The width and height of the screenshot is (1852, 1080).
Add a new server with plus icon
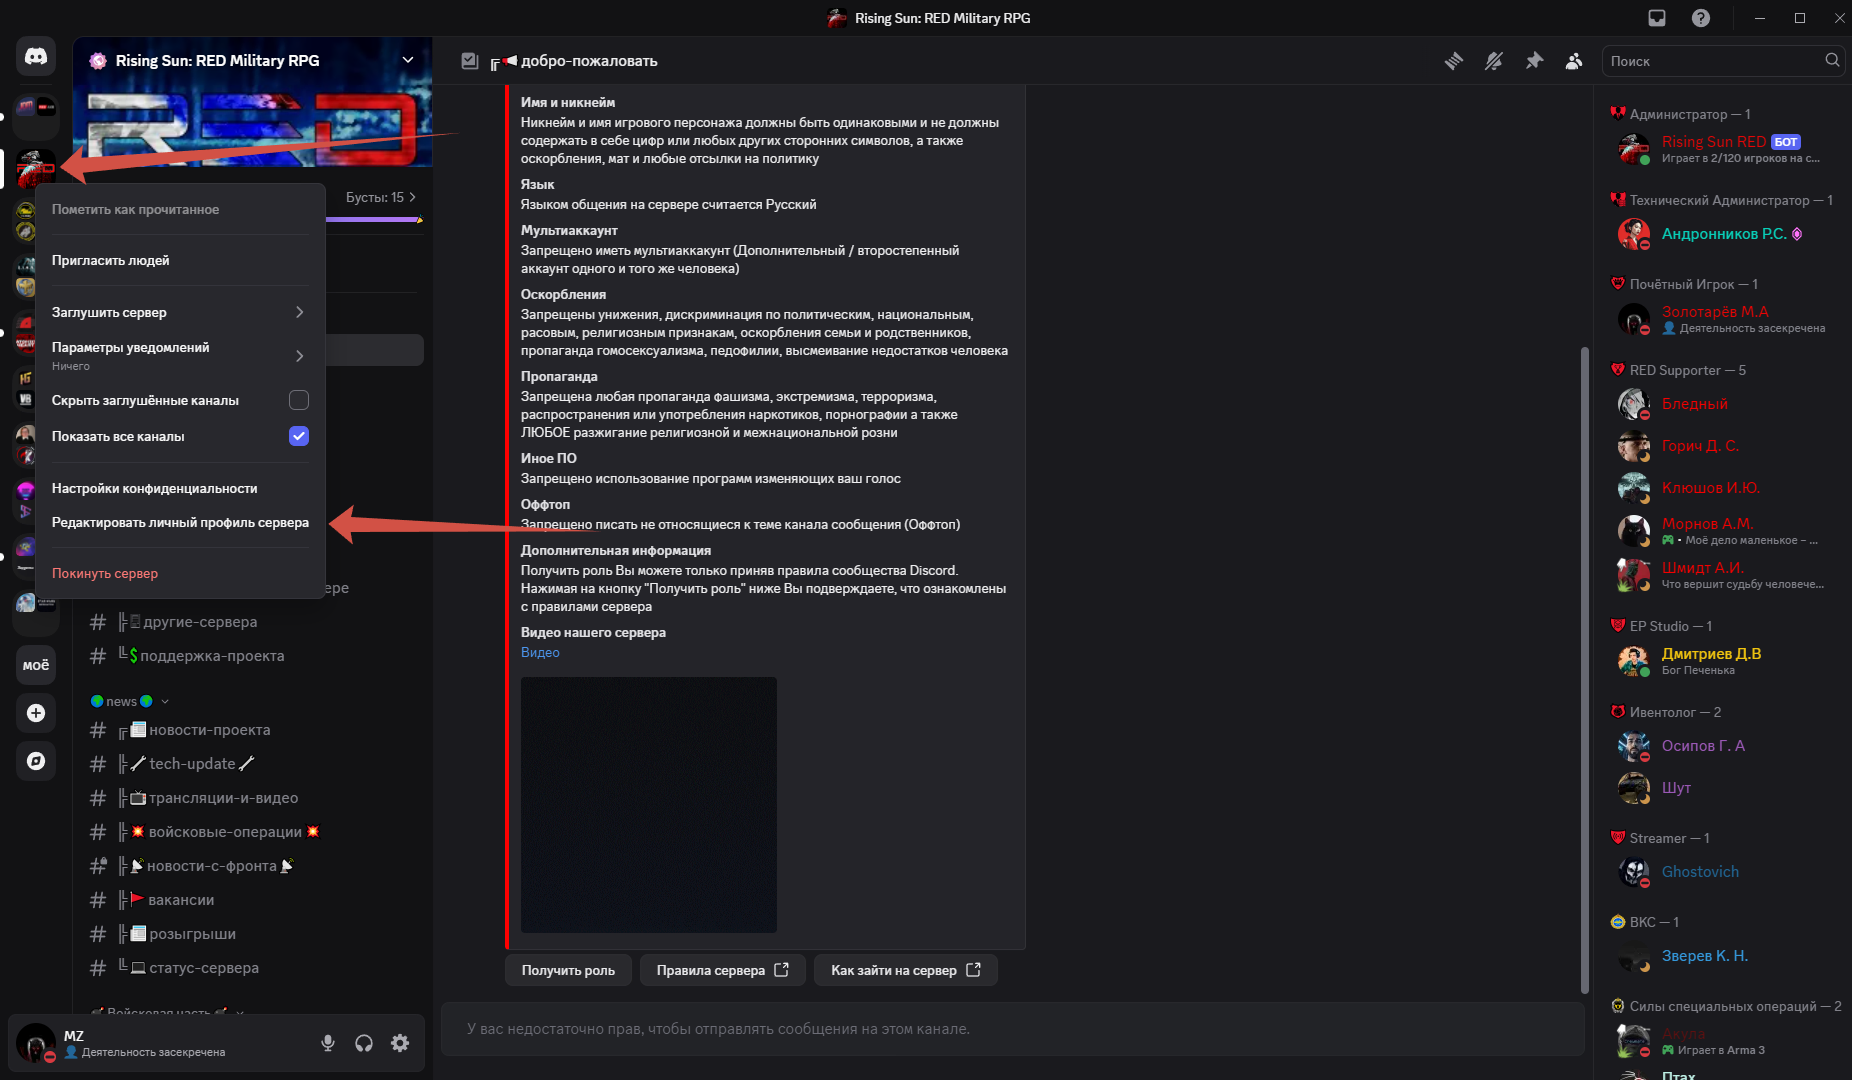pyautogui.click(x=36, y=713)
